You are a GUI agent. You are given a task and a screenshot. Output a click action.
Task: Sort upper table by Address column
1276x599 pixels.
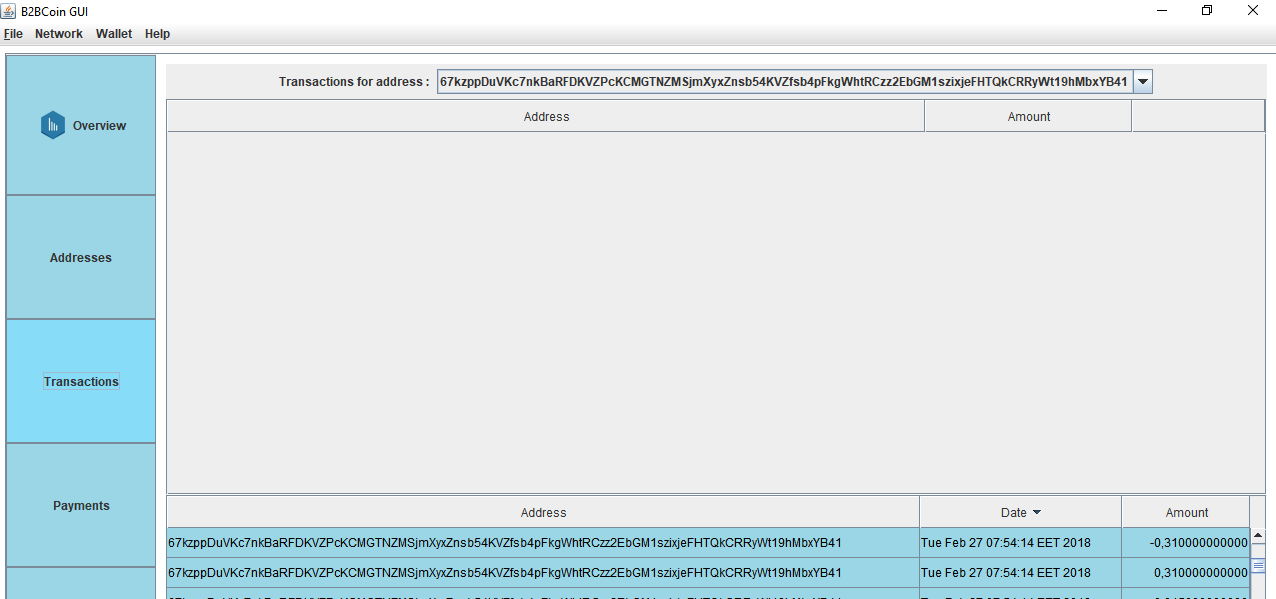[x=546, y=117]
